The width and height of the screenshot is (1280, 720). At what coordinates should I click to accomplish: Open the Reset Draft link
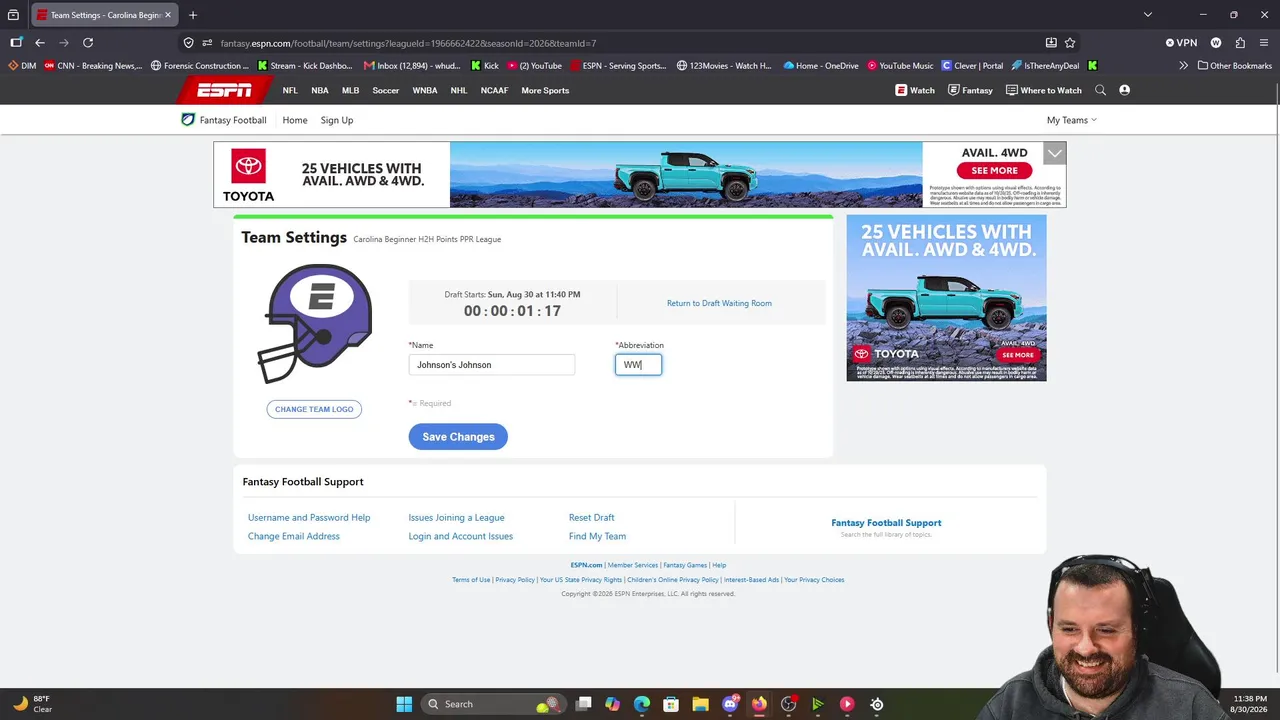pos(592,518)
